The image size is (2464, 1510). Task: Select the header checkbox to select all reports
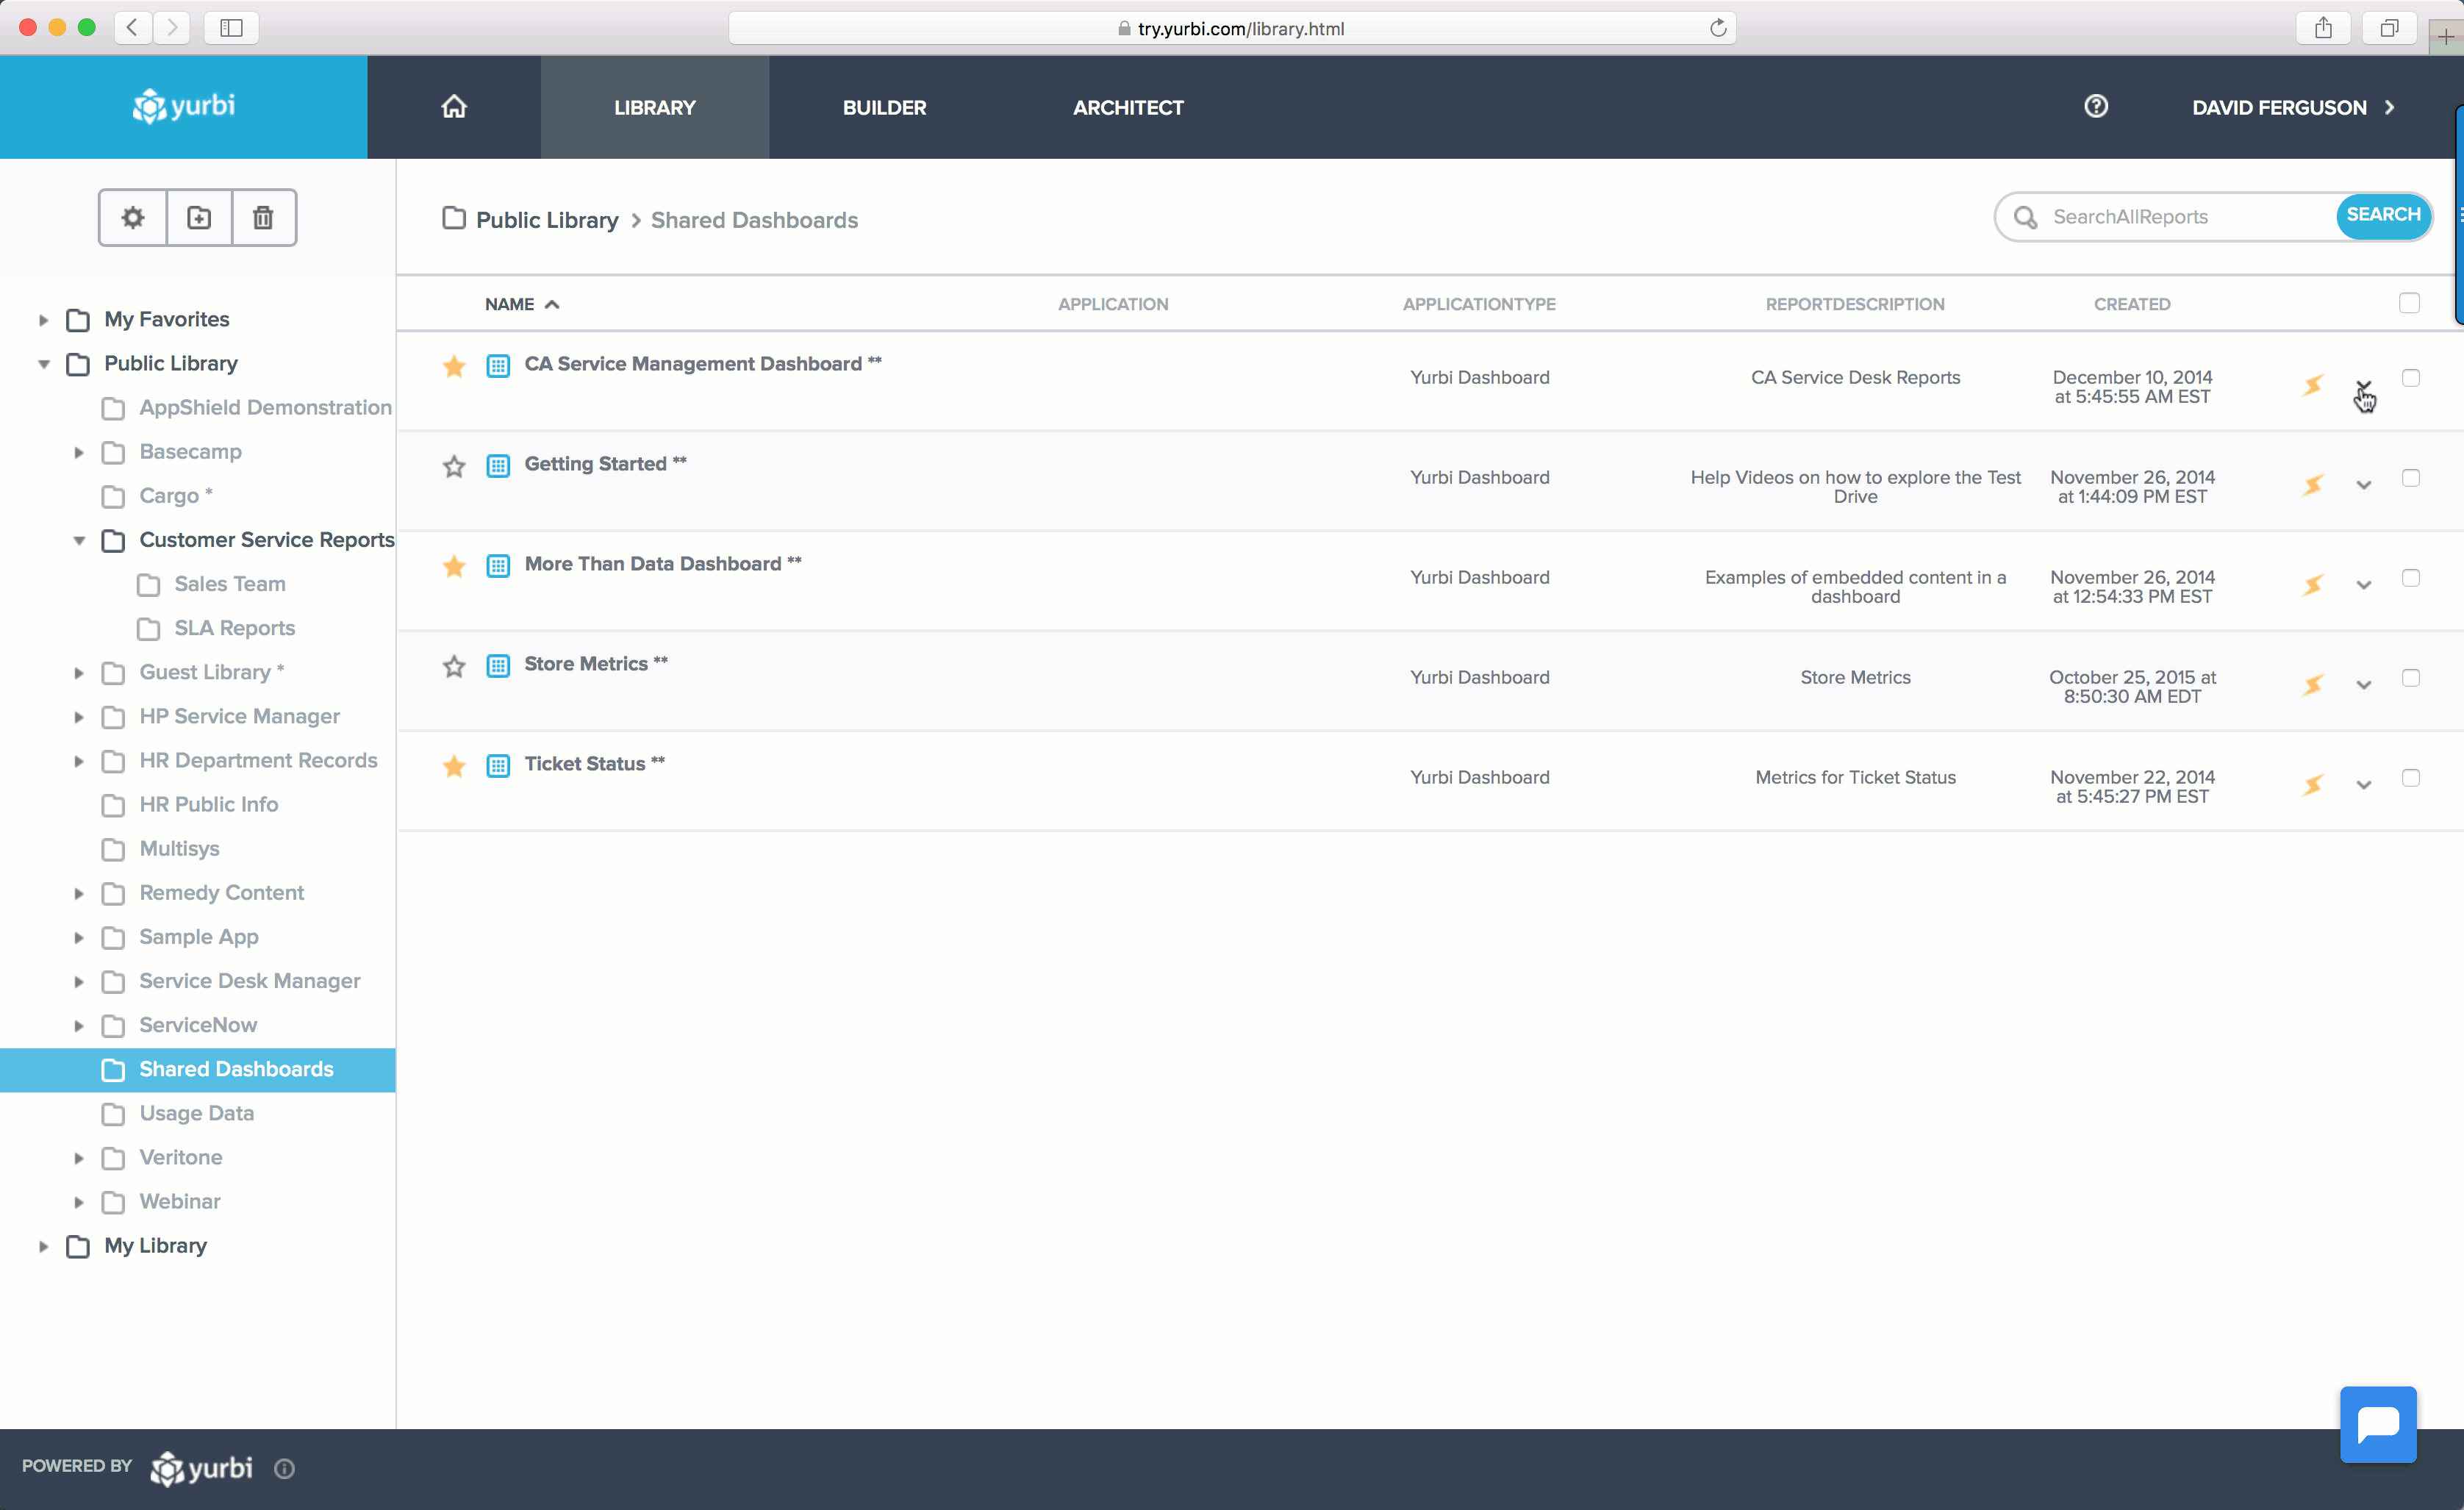coord(2409,303)
